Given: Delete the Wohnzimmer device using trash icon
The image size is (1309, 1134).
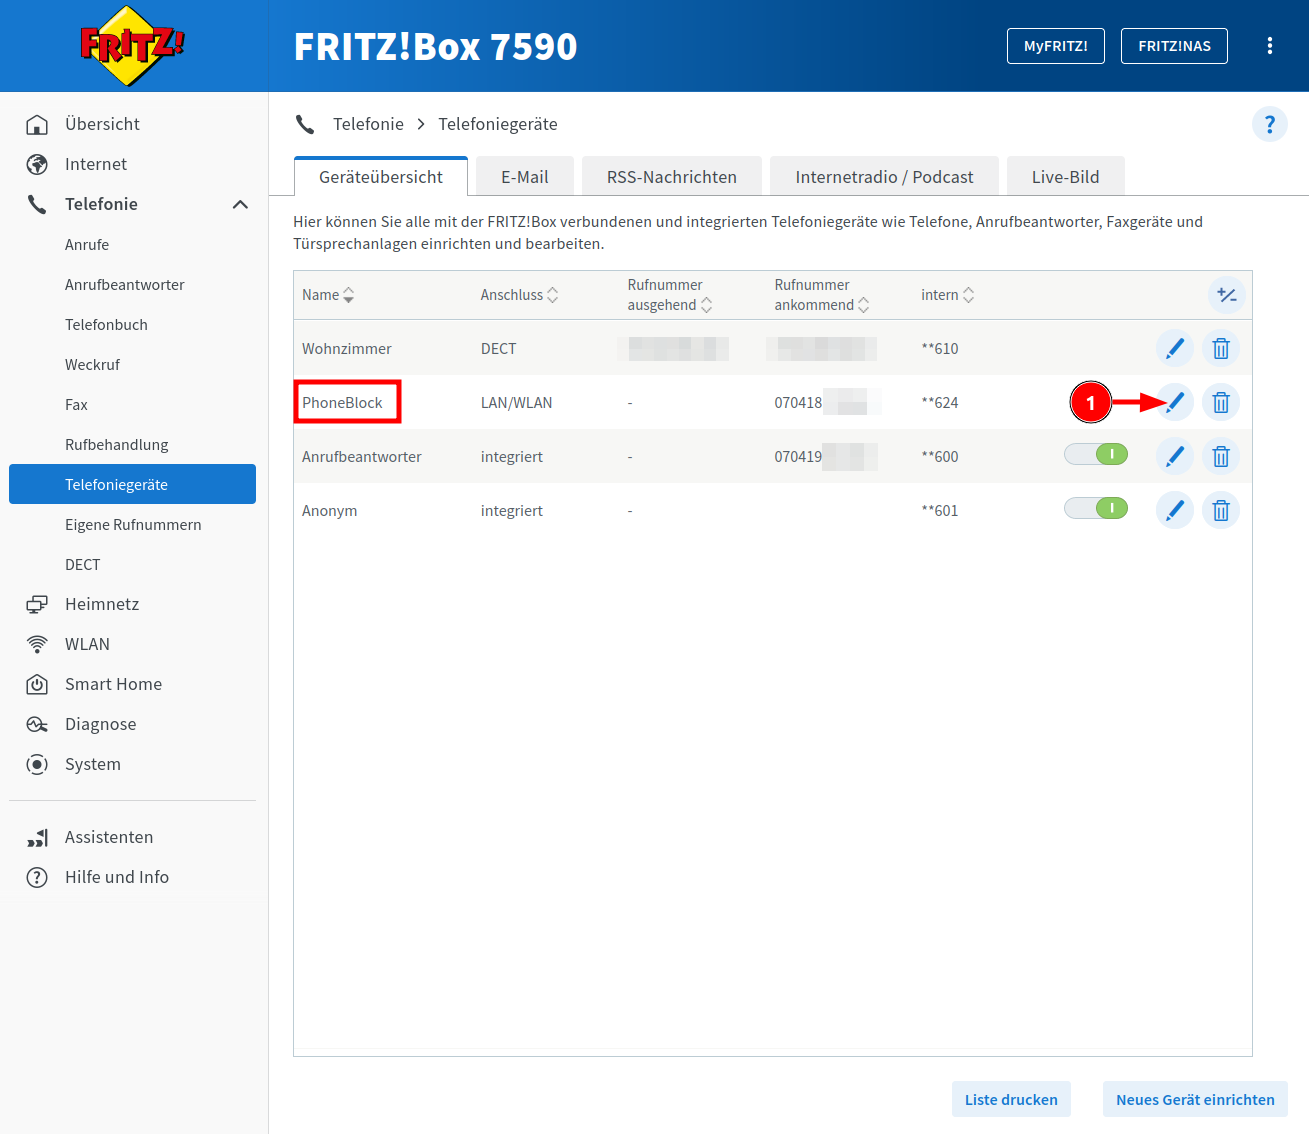Looking at the screenshot, I should click(x=1220, y=349).
